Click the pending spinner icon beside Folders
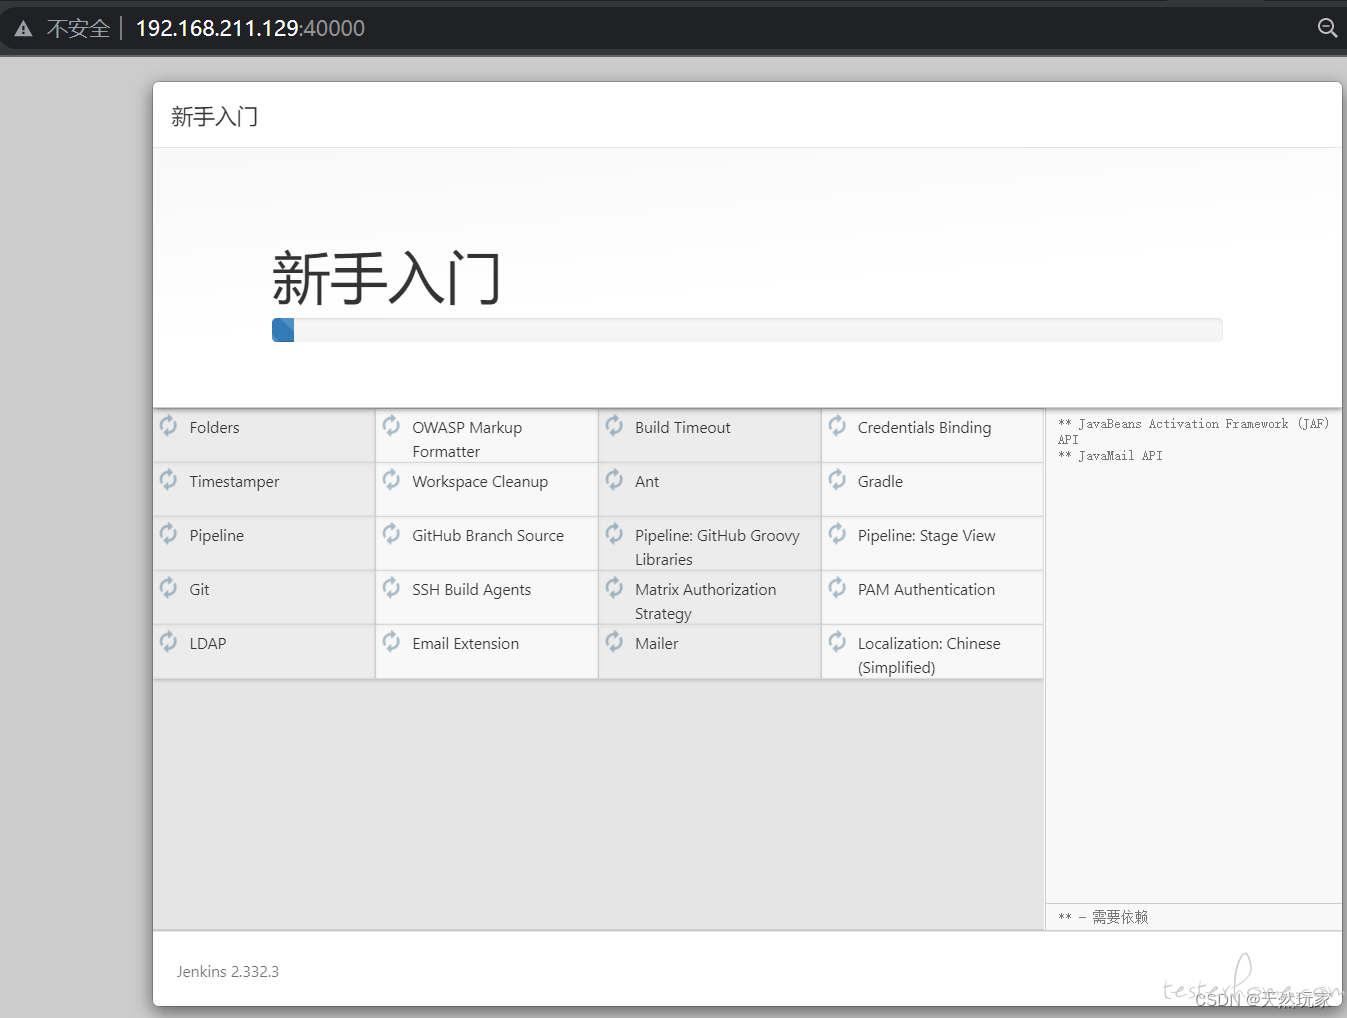1347x1018 pixels. tap(169, 425)
